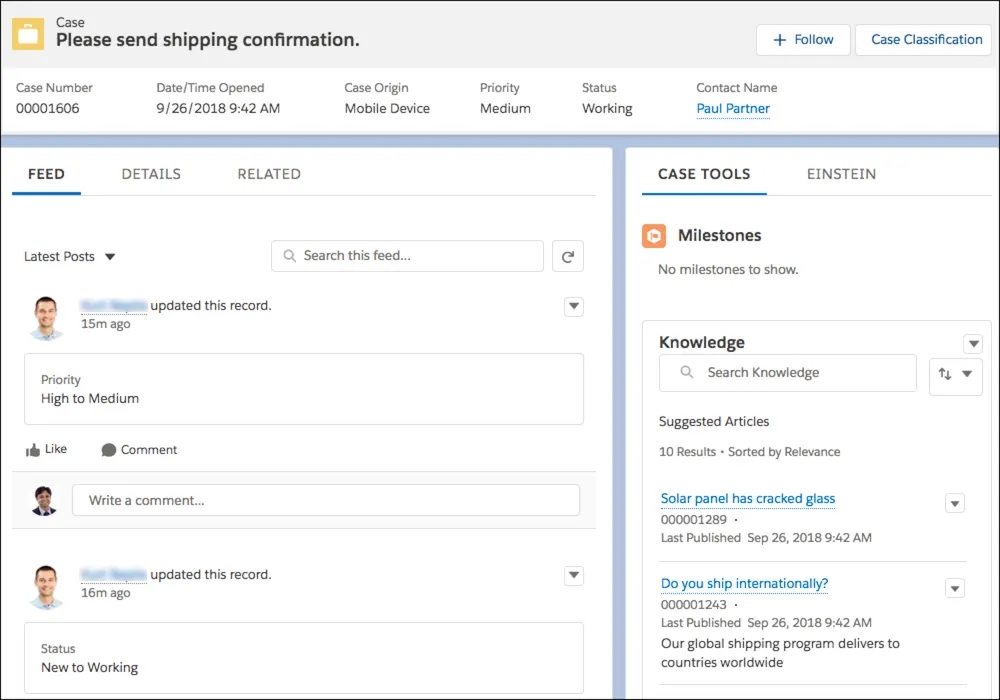Click Case Origin value Mobile Device
This screenshot has height=700, width=1000.
387,108
